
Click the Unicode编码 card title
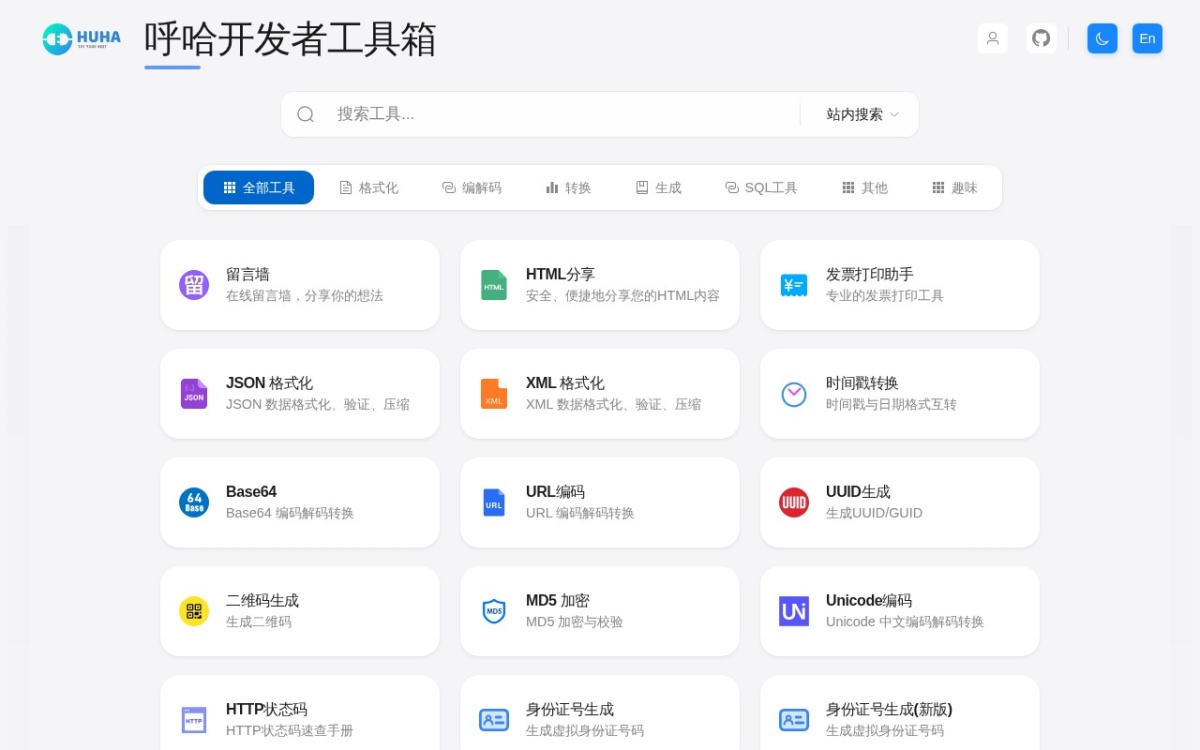point(869,601)
